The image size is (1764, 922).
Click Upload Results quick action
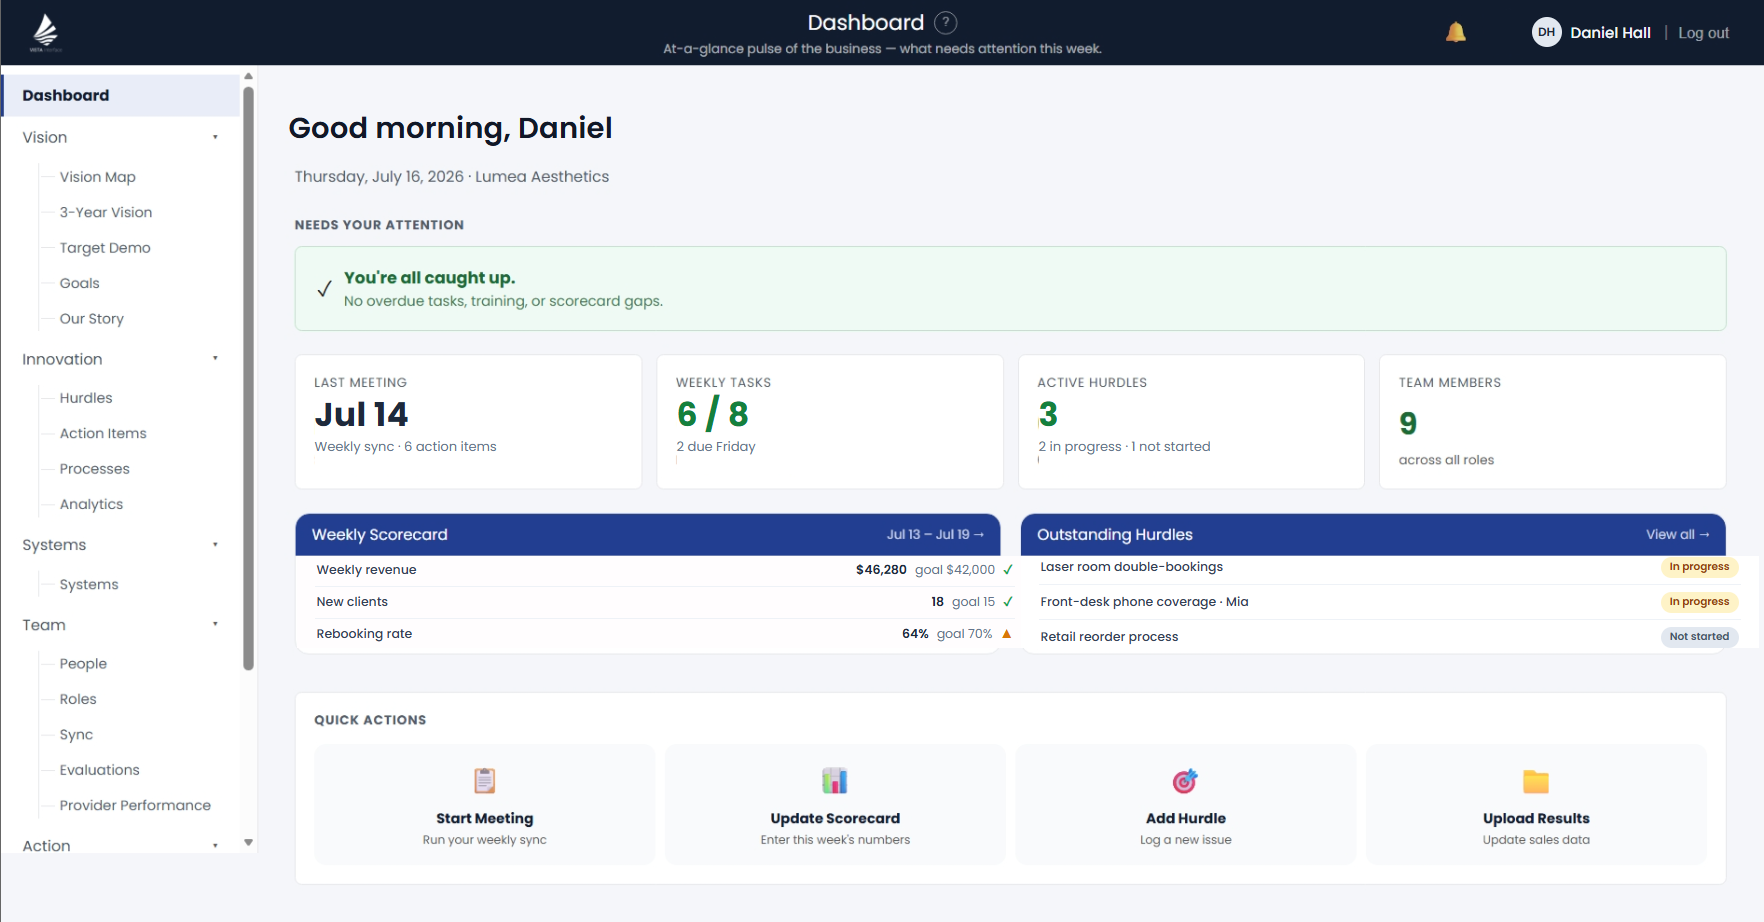(1536, 804)
